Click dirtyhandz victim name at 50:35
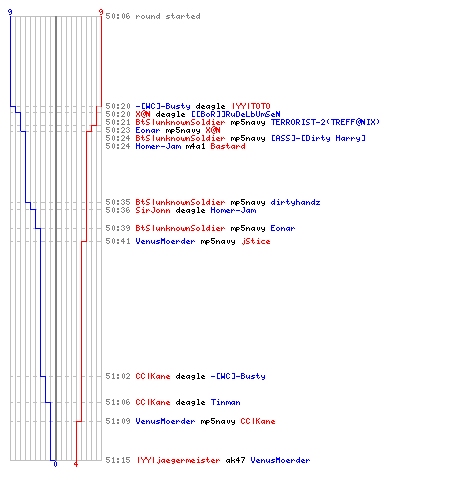This screenshot has width=450, height=500. [x=295, y=202]
